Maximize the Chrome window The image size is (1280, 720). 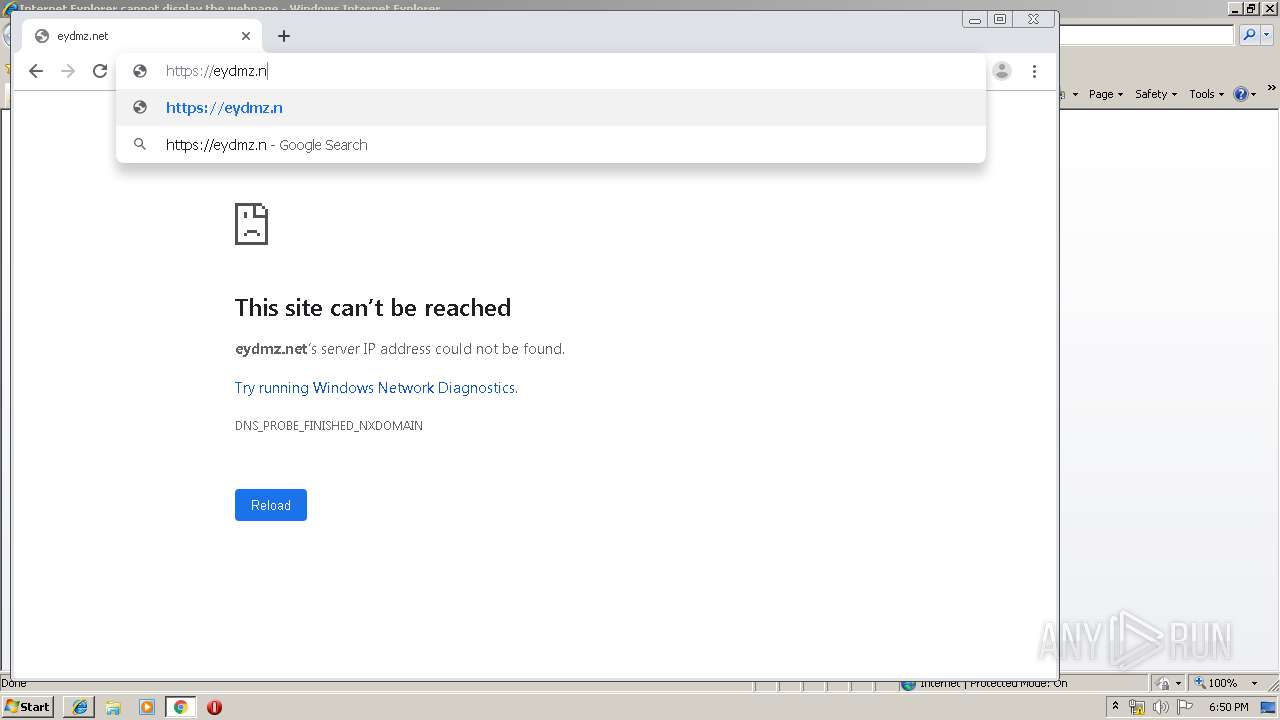pos(1000,19)
